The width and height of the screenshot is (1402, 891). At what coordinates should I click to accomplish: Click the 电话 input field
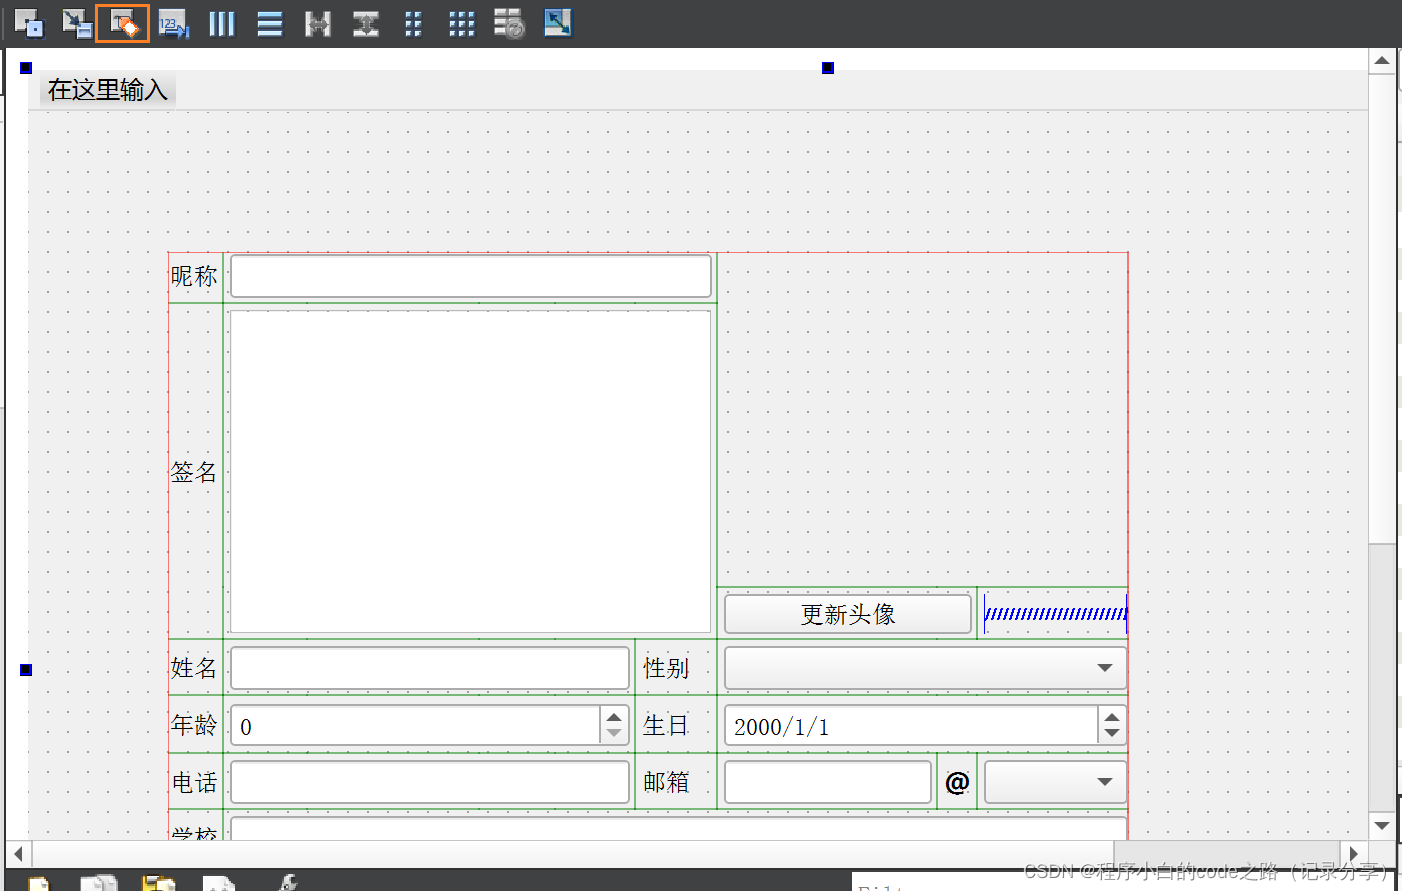(x=430, y=782)
